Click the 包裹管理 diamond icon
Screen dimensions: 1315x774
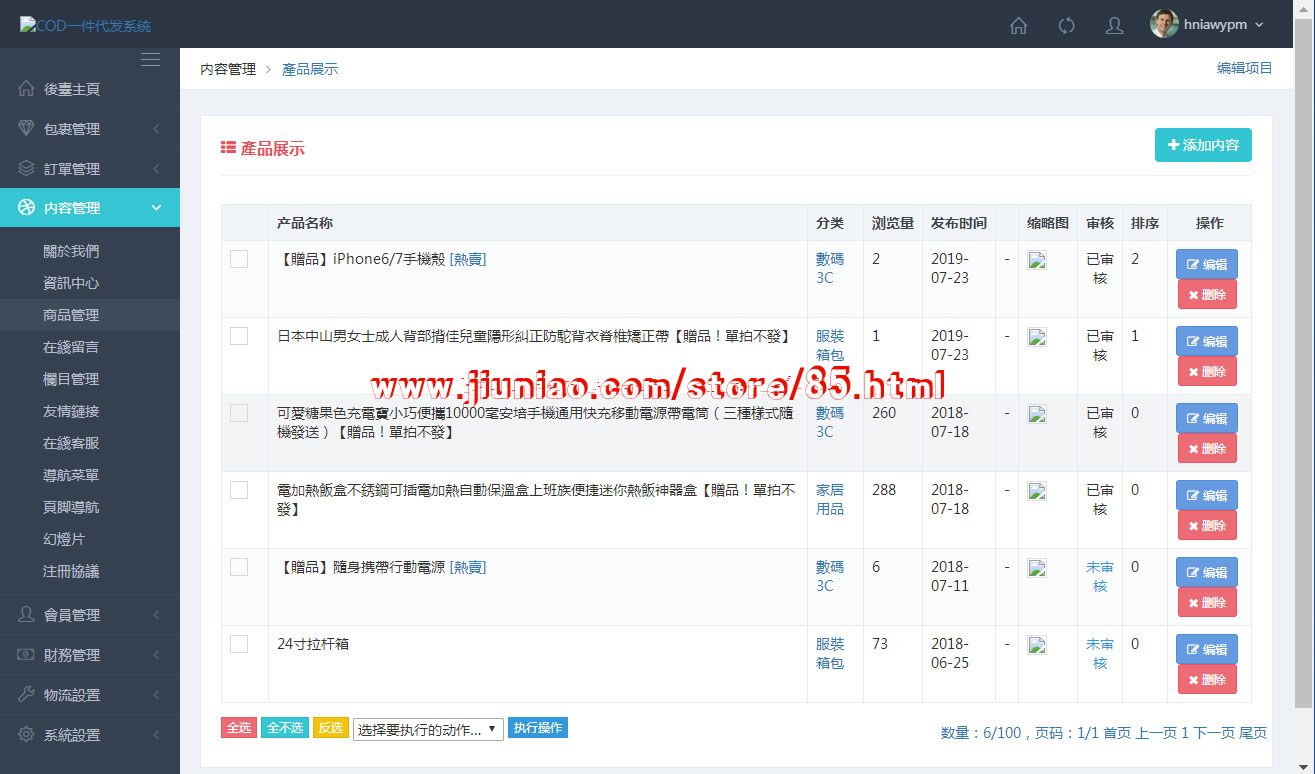(26, 129)
